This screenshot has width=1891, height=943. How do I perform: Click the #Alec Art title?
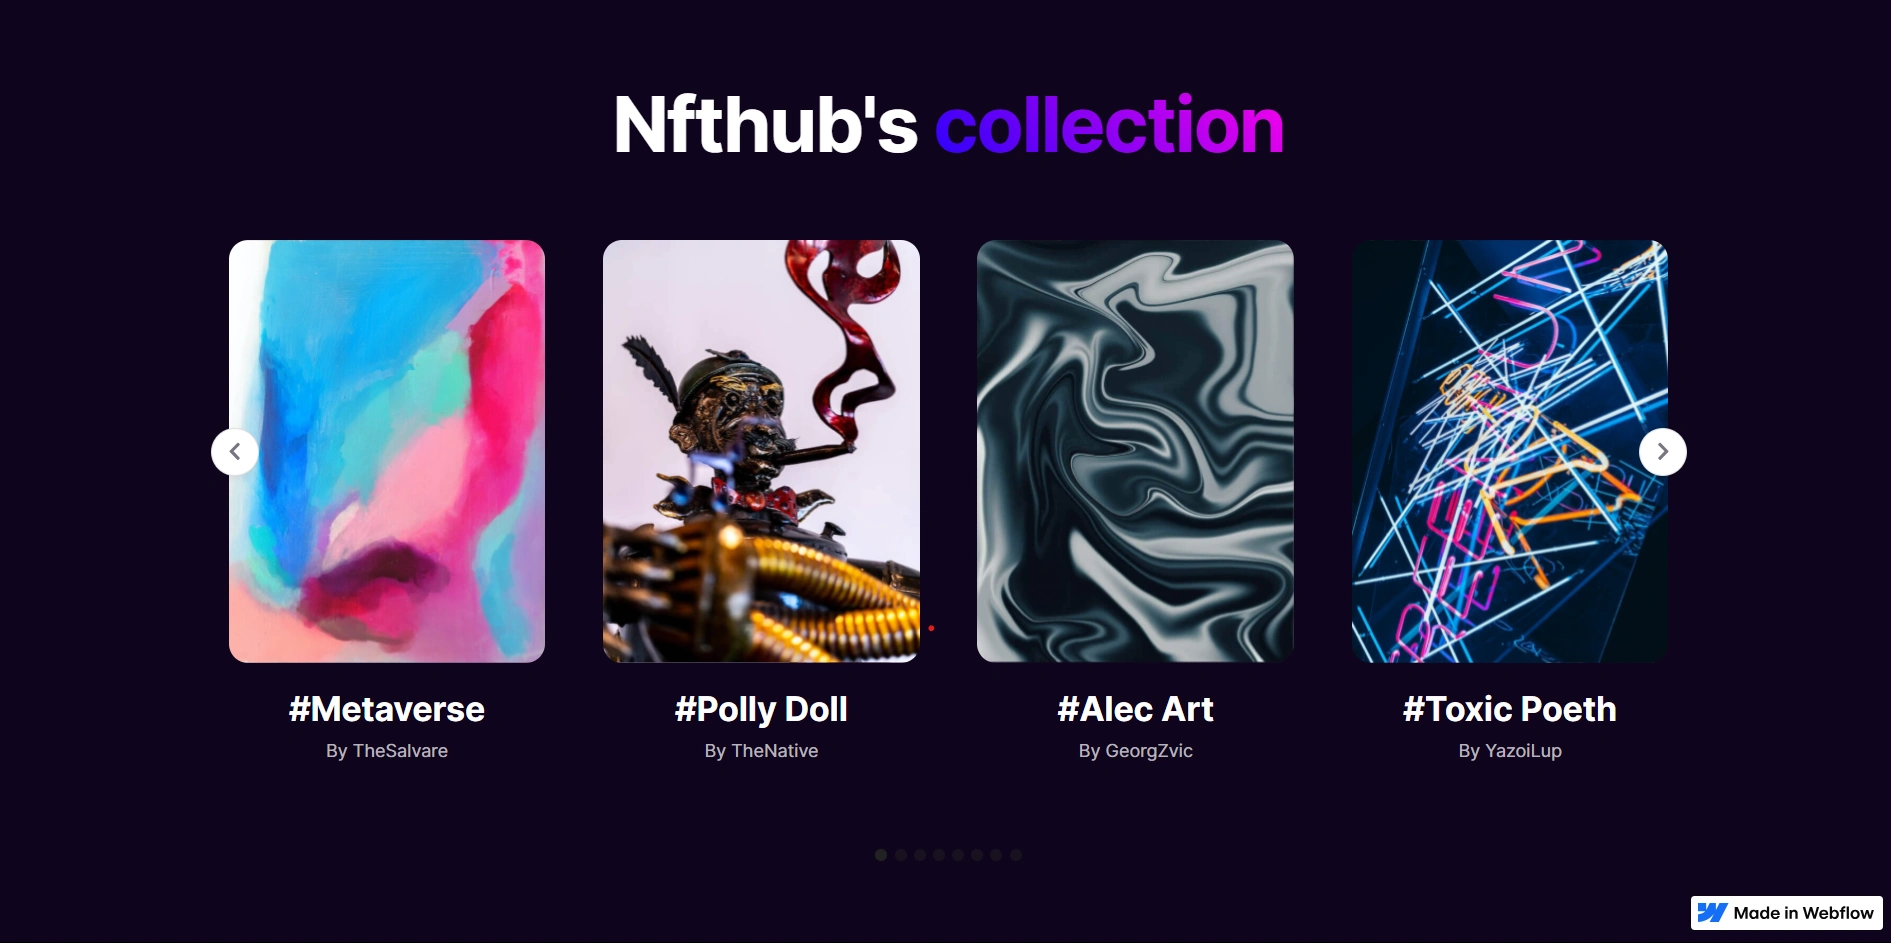pos(1135,709)
